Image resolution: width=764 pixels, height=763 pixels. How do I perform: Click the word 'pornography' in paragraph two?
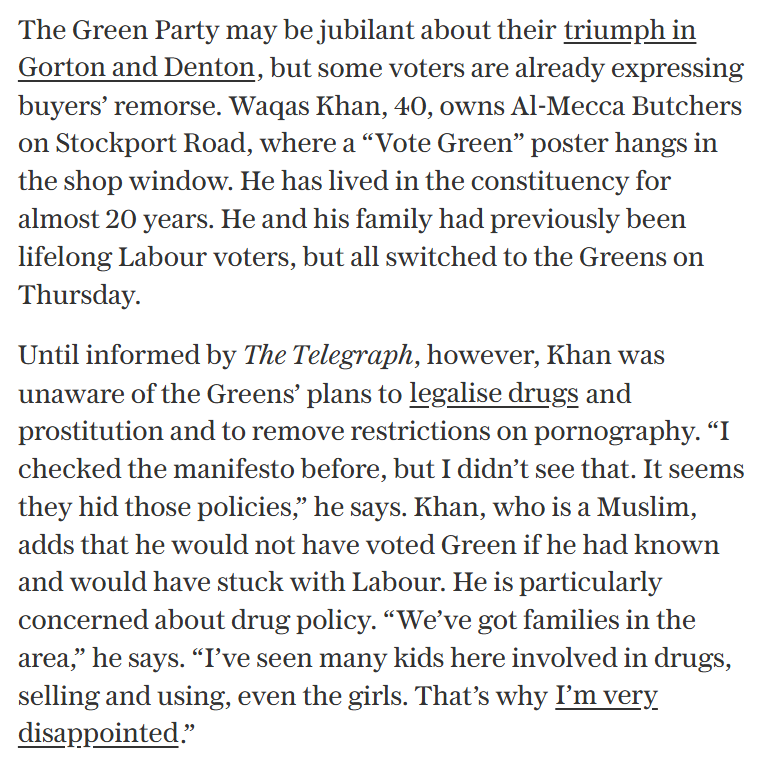(x=614, y=432)
